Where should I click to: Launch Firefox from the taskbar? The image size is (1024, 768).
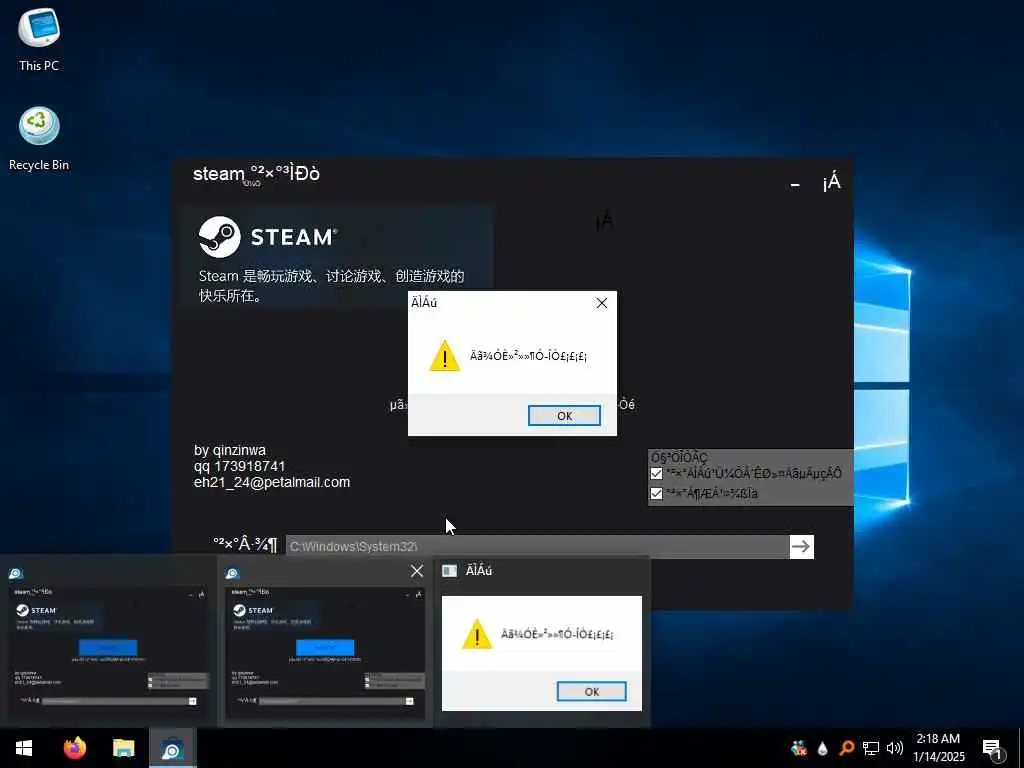pyautogui.click(x=74, y=748)
